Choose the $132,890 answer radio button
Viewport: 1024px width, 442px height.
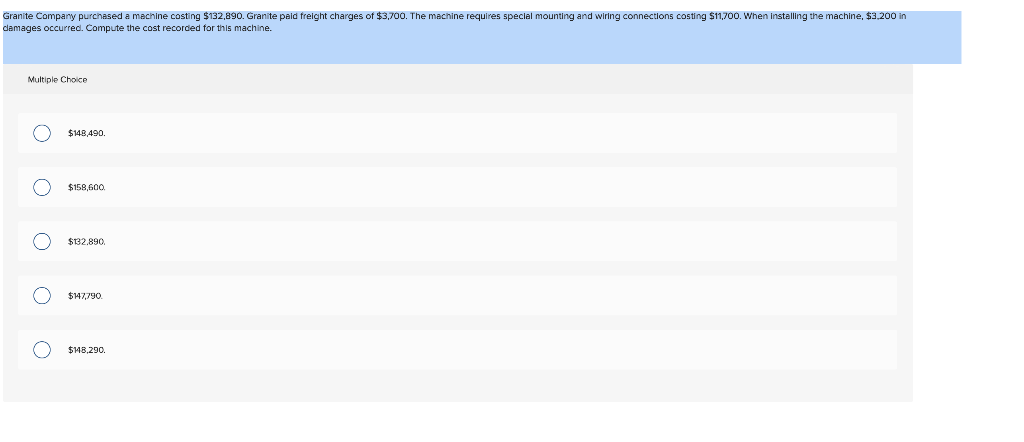(42, 242)
